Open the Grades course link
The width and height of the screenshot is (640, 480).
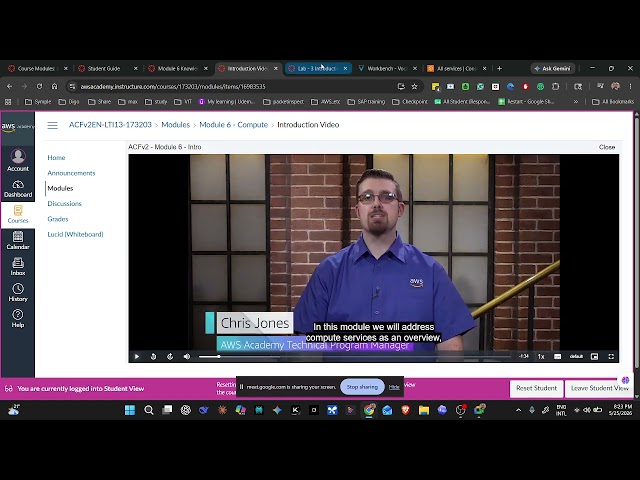tap(58, 219)
